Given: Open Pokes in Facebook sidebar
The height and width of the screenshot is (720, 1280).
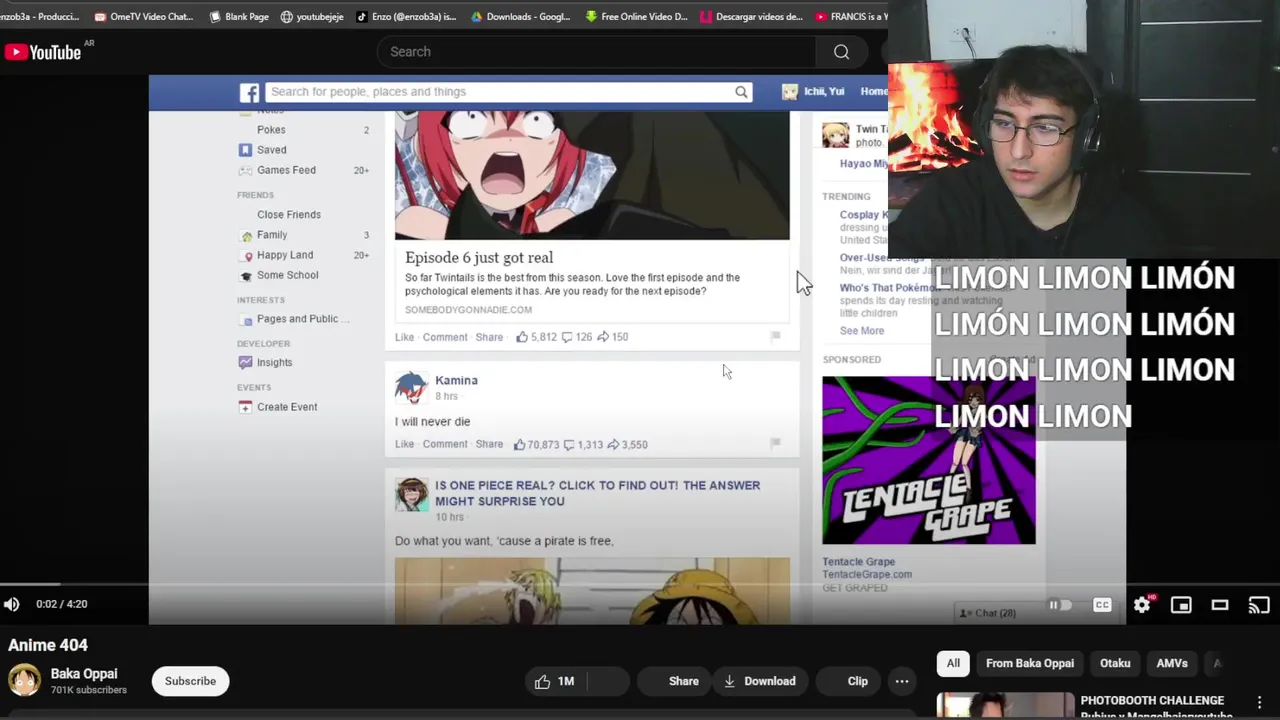Looking at the screenshot, I should pyautogui.click(x=271, y=130).
